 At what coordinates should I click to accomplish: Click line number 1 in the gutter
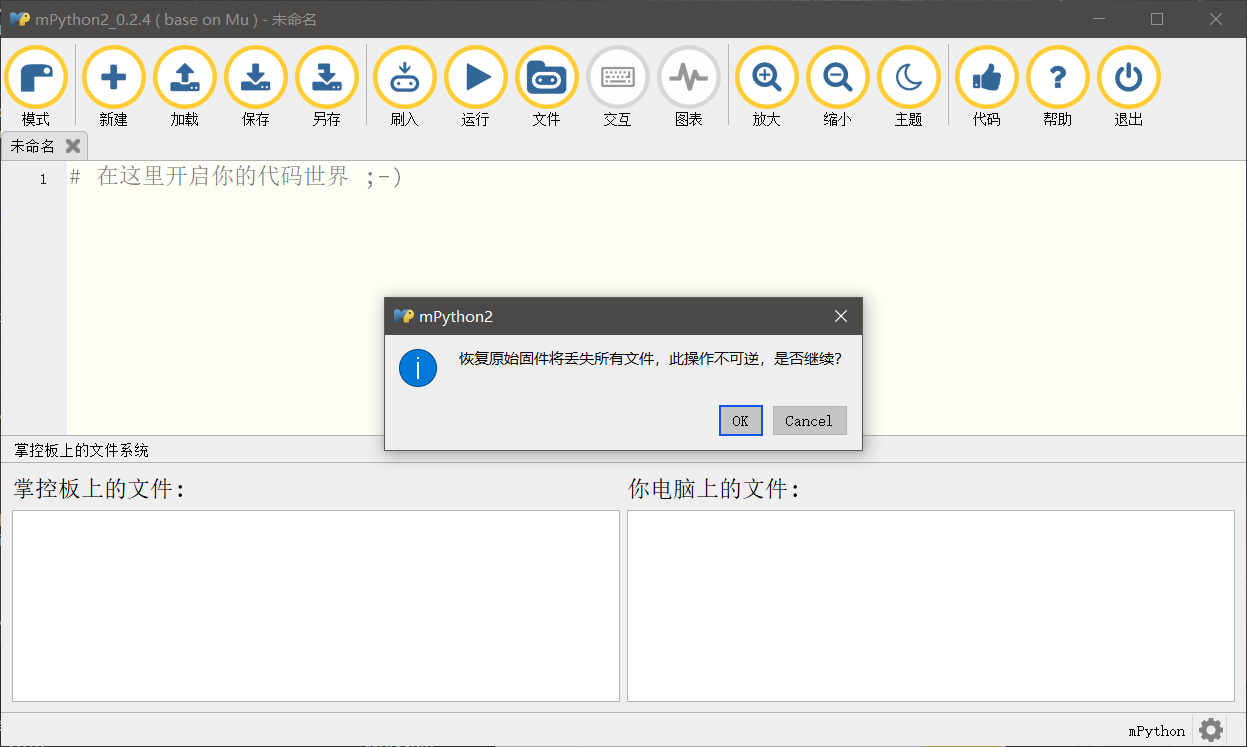point(43,179)
